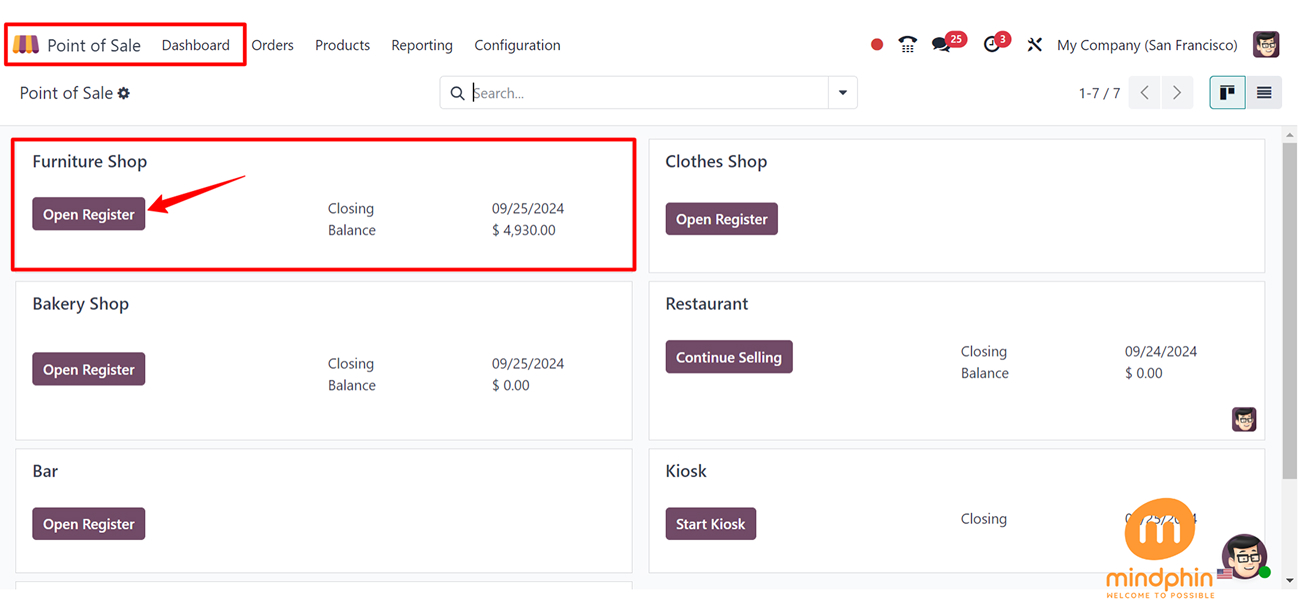This screenshot has height=610, width=1298.
Task: Open the Reporting menu
Action: pos(422,45)
